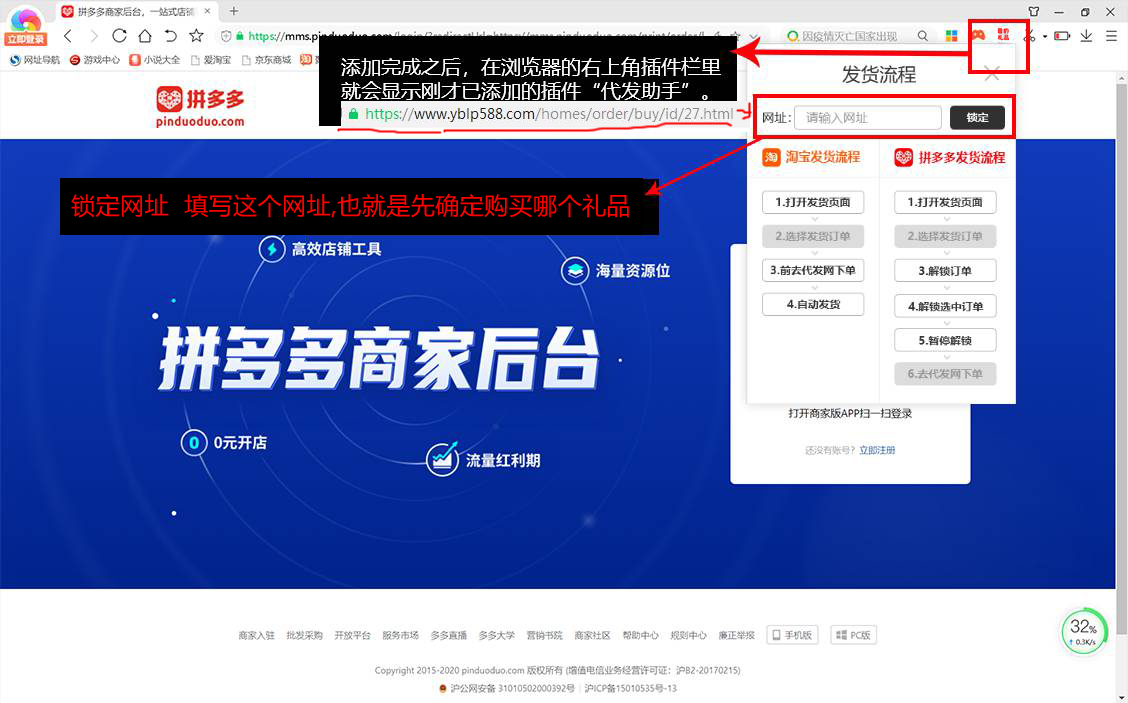
Task: Click 拼多多 2.选择发货订单 button
Action: click(x=945, y=236)
